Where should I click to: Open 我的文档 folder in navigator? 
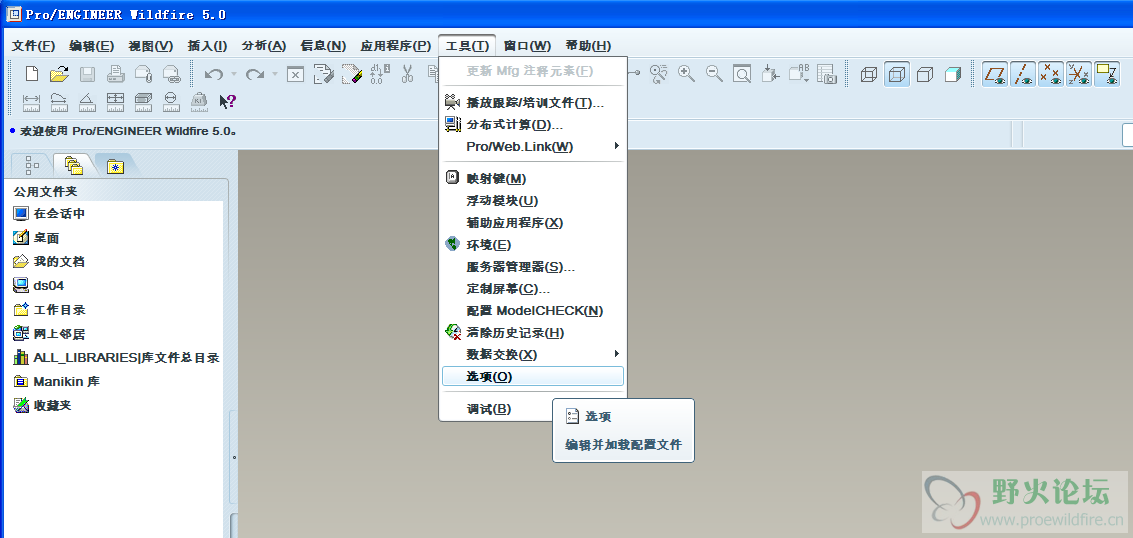coord(49,261)
